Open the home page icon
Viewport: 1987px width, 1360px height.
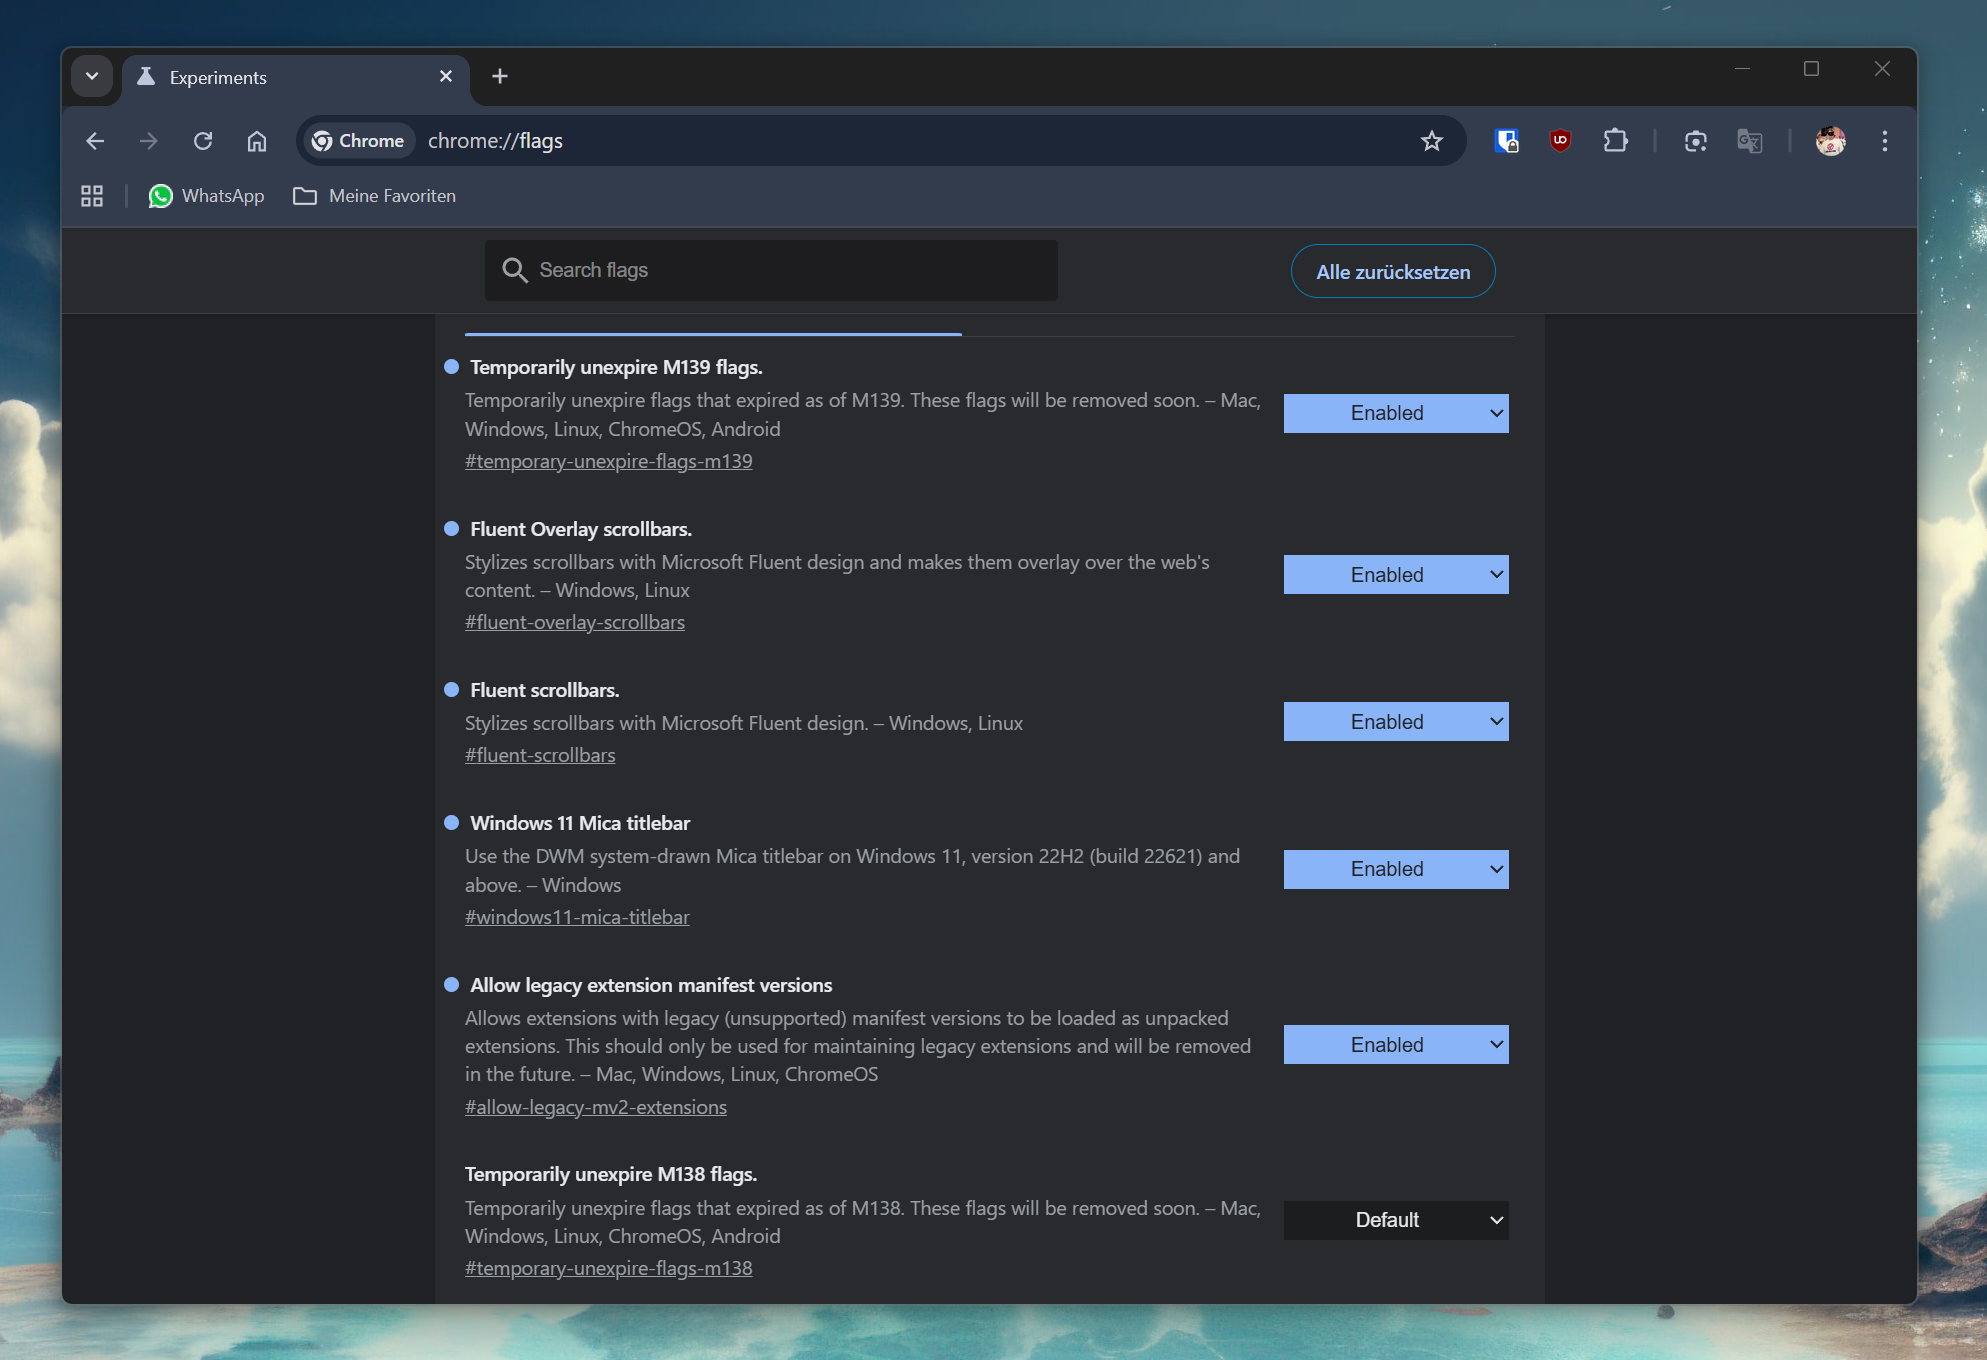tap(257, 141)
